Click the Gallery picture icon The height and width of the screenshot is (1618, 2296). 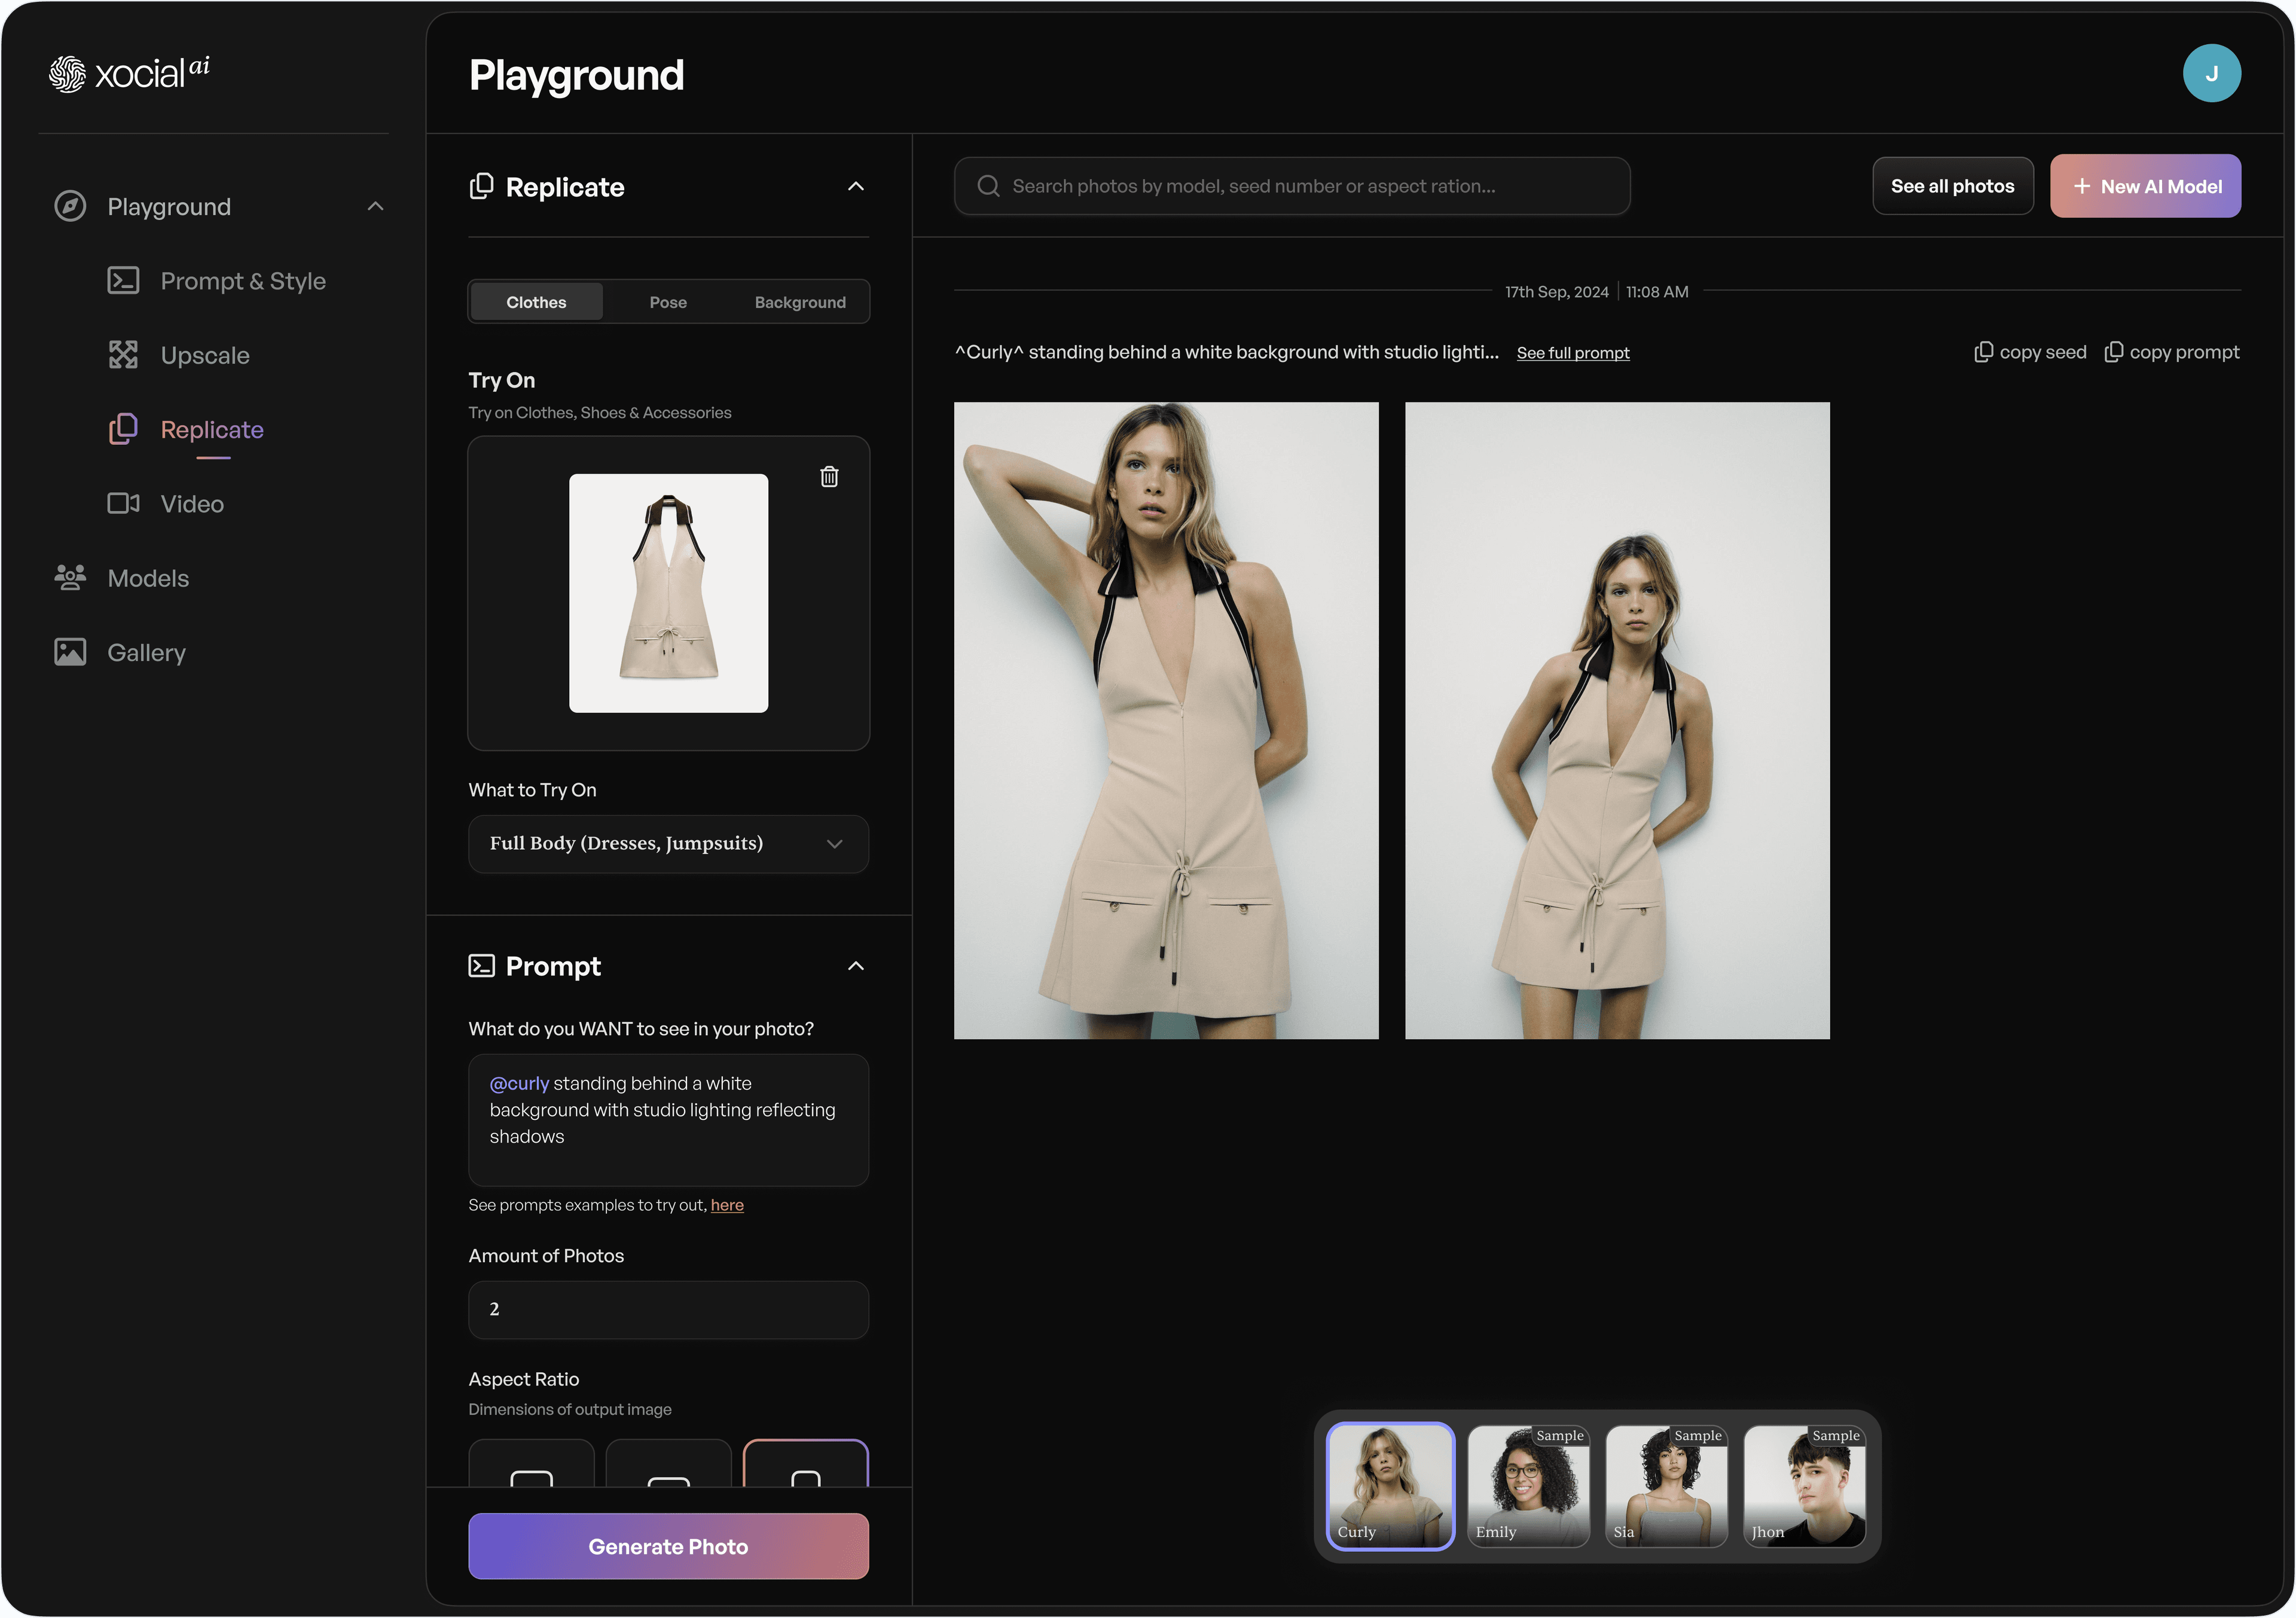(x=70, y=652)
